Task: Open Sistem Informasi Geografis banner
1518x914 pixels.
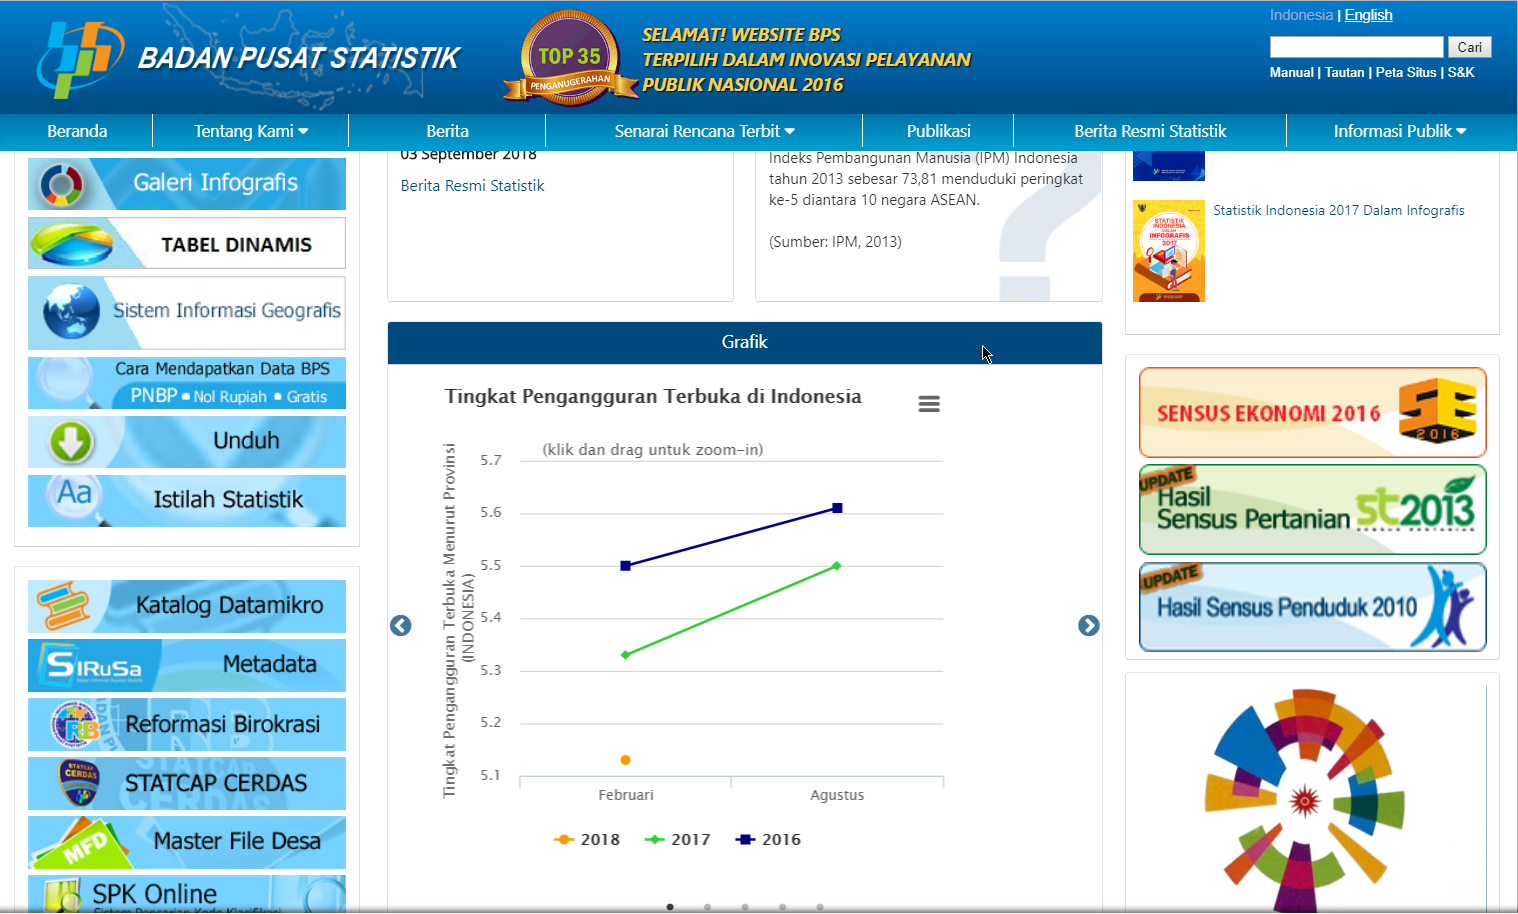Action: coord(187,312)
